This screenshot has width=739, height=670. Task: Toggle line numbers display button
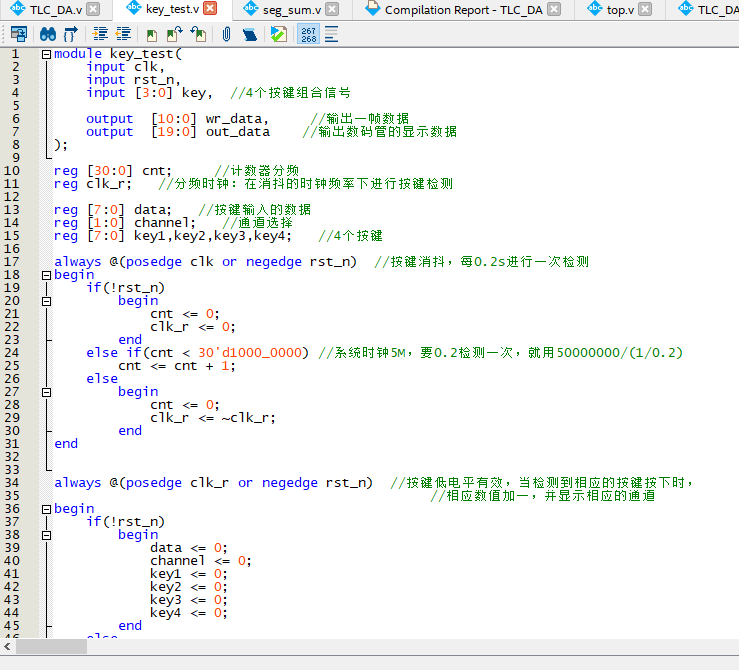[308, 34]
